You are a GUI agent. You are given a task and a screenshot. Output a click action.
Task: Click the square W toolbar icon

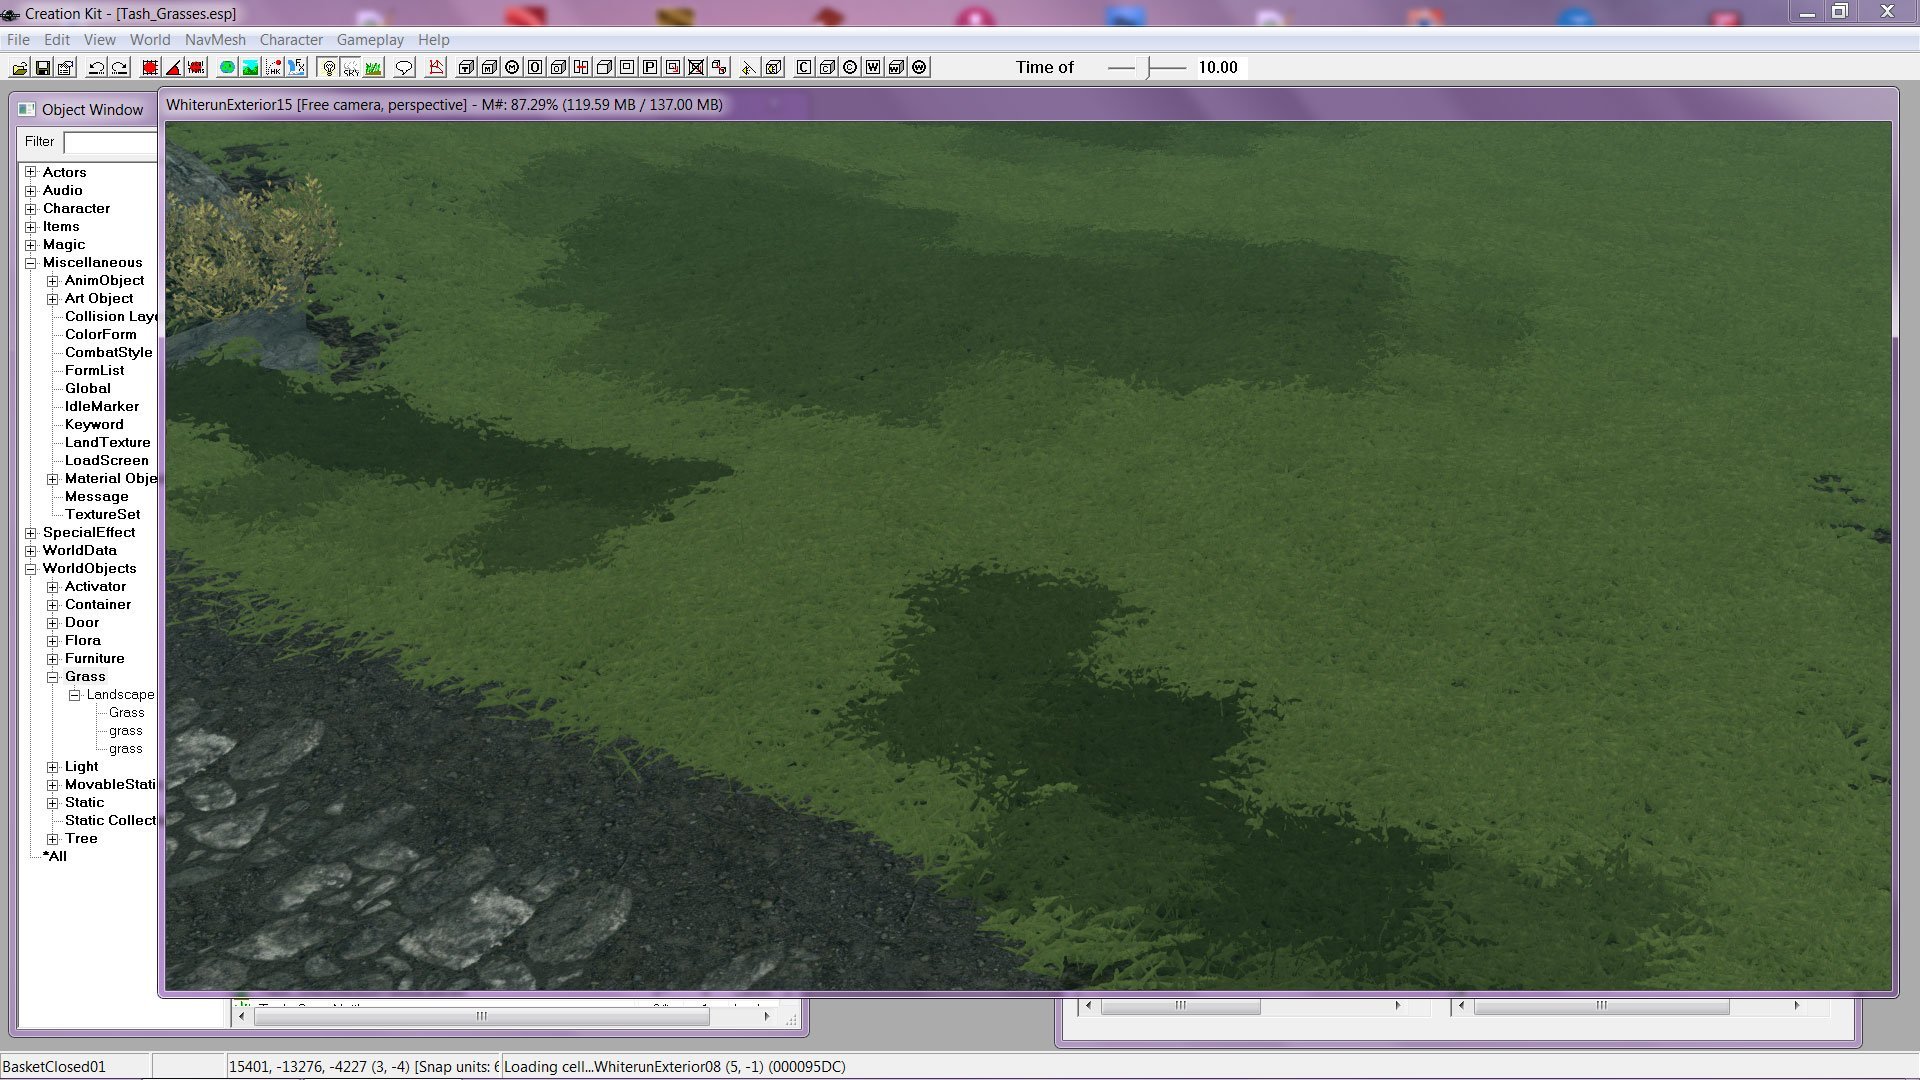click(x=873, y=67)
